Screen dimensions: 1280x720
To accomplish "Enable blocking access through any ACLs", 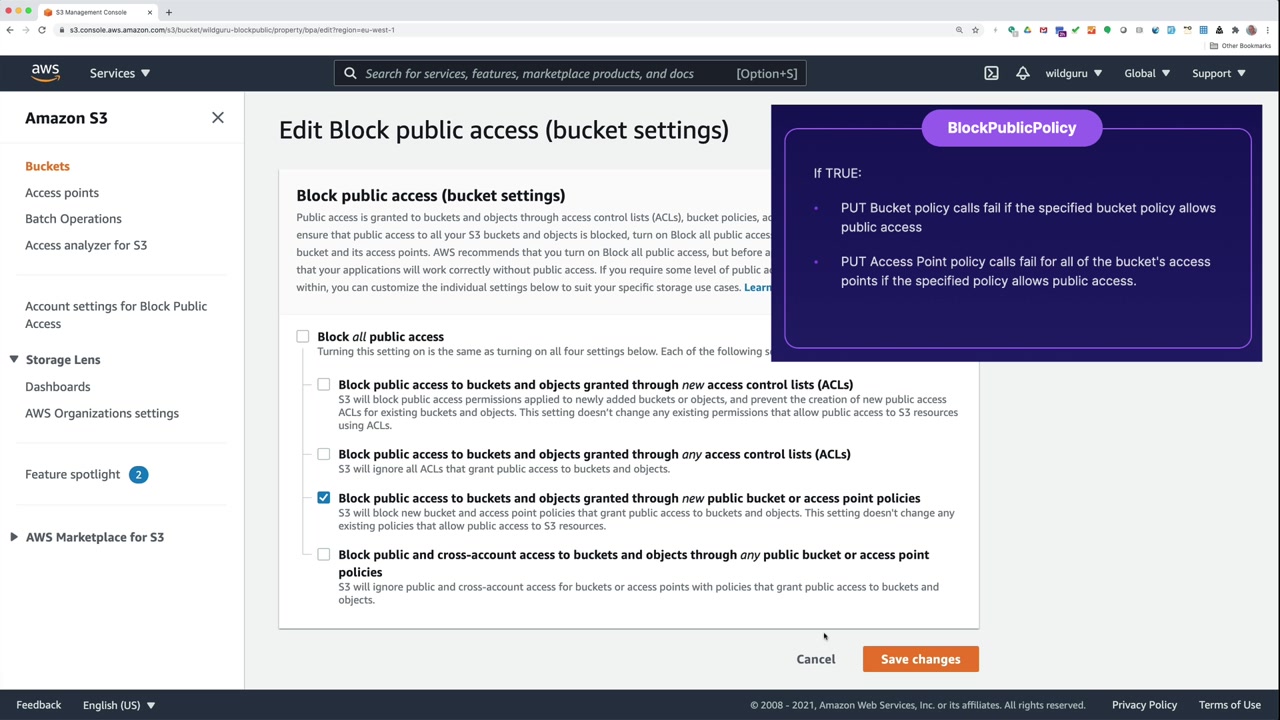I will click(324, 454).
